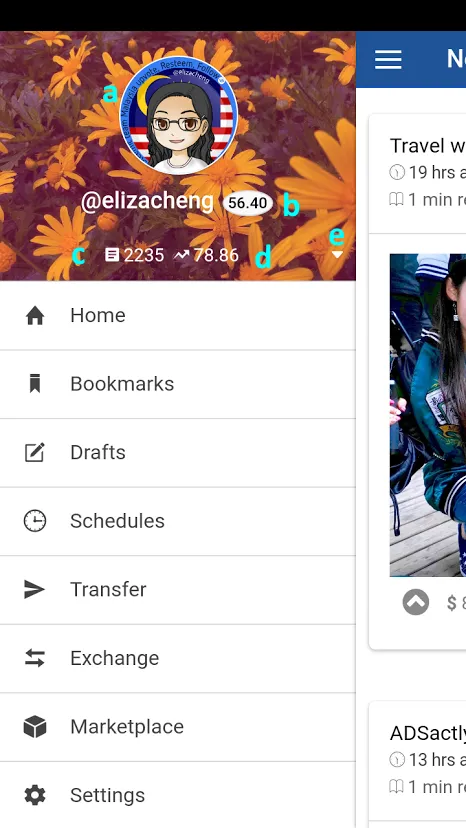Image resolution: width=466 pixels, height=828 pixels.
Task: Open the hamburger menu icon
Action: (388, 59)
